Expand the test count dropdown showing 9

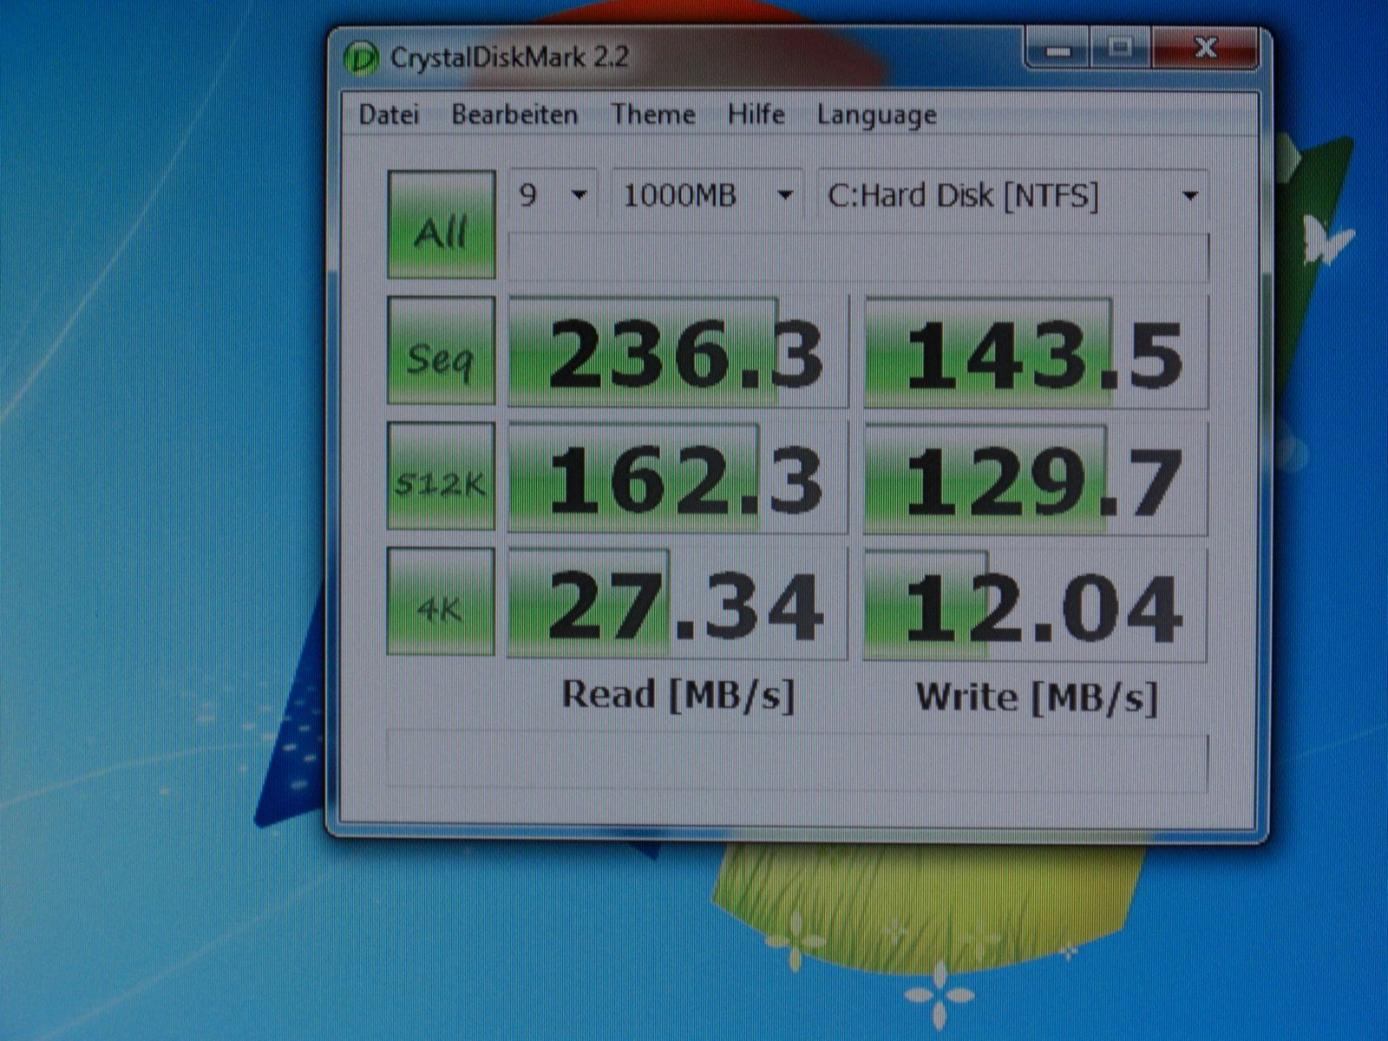(x=553, y=194)
